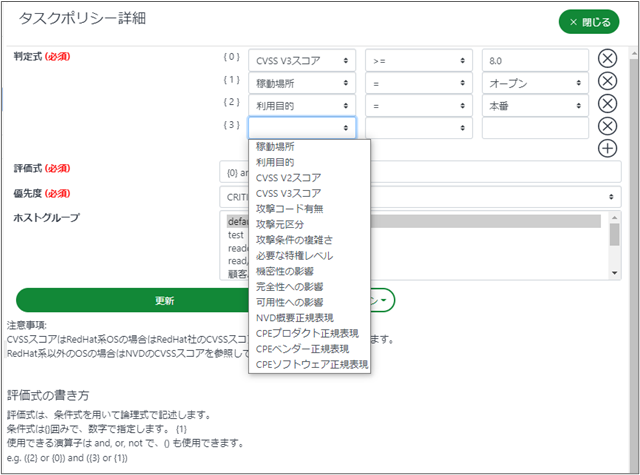Image resolution: width=640 pixels, height=475 pixels.
Task: Click the green 更新 button
Action: pos(164,300)
